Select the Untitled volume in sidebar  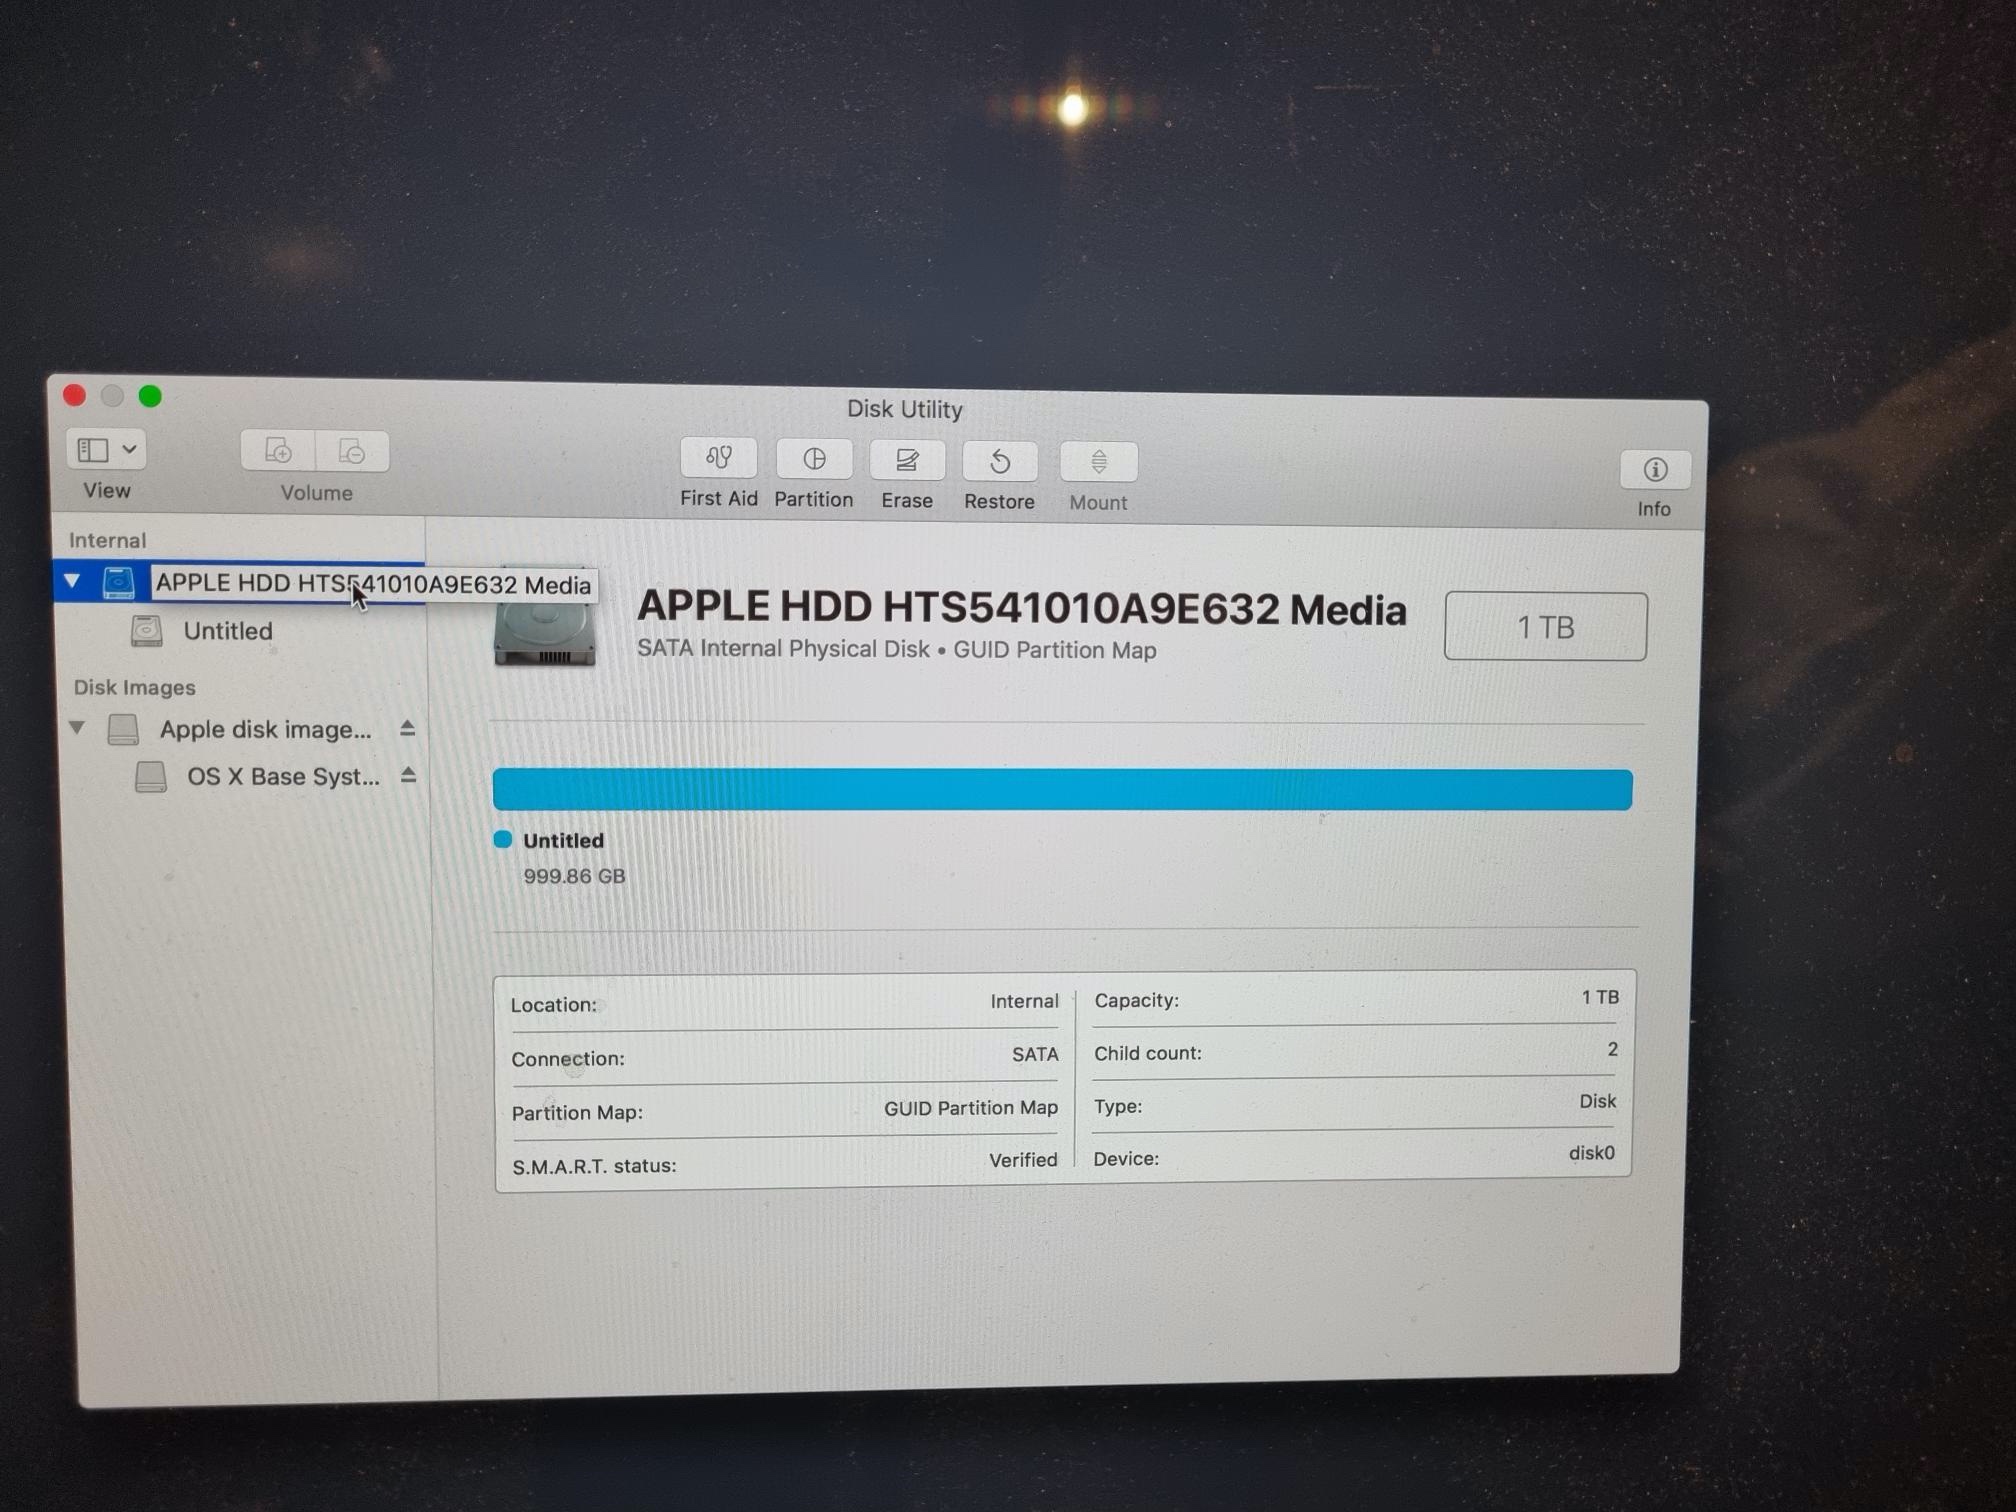pyautogui.click(x=228, y=631)
